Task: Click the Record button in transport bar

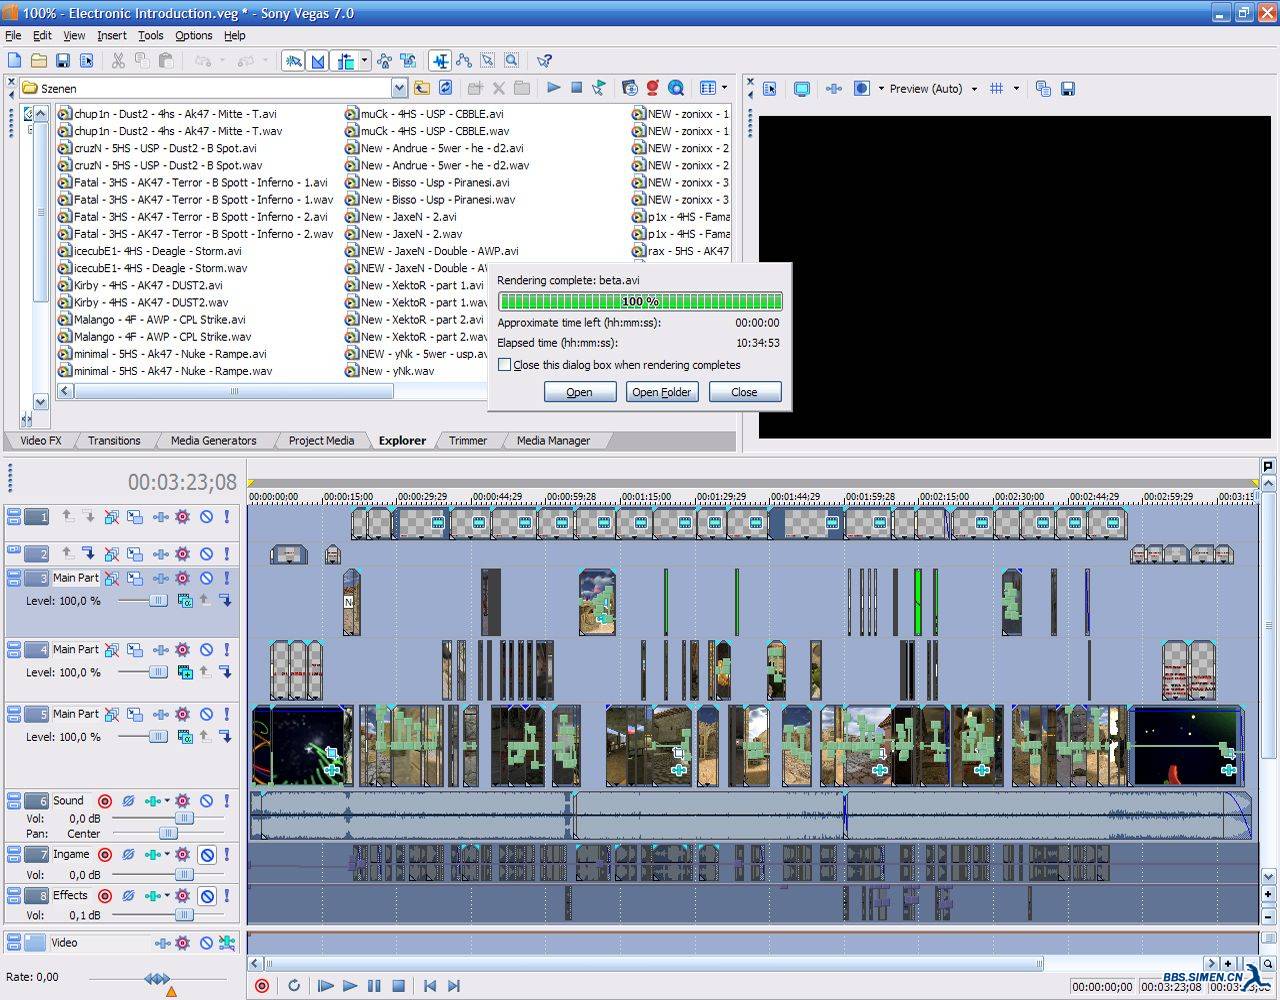Action: tap(262, 985)
